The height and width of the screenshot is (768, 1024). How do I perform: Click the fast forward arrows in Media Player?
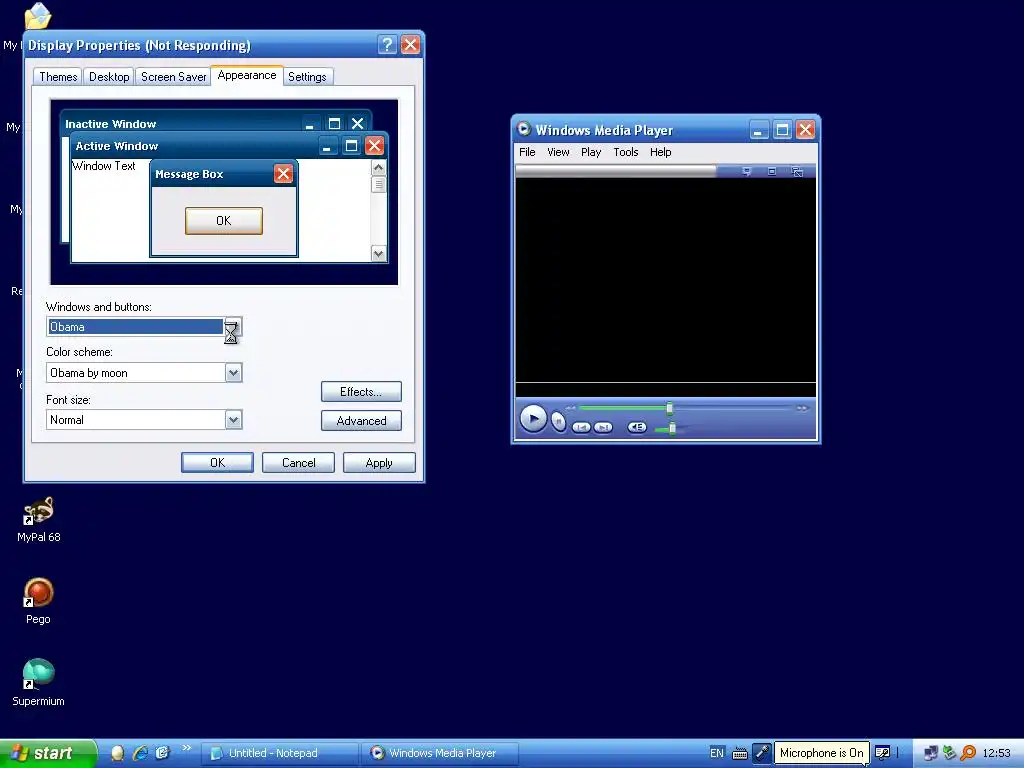802,408
